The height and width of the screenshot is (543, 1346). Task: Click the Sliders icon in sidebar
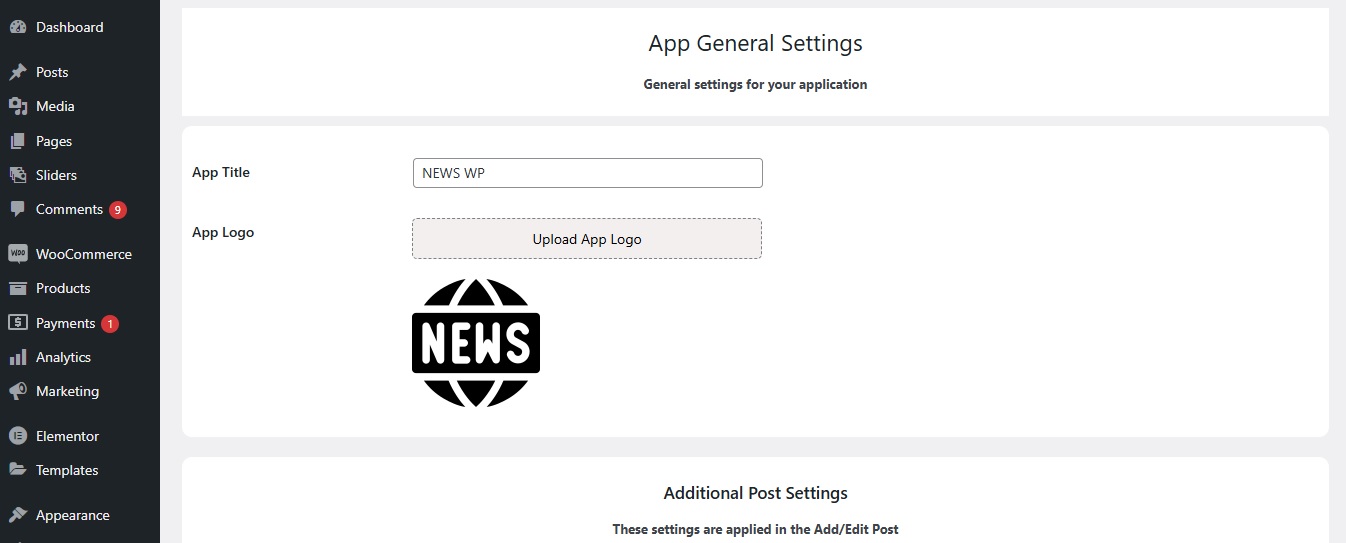click(x=17, y=175)
